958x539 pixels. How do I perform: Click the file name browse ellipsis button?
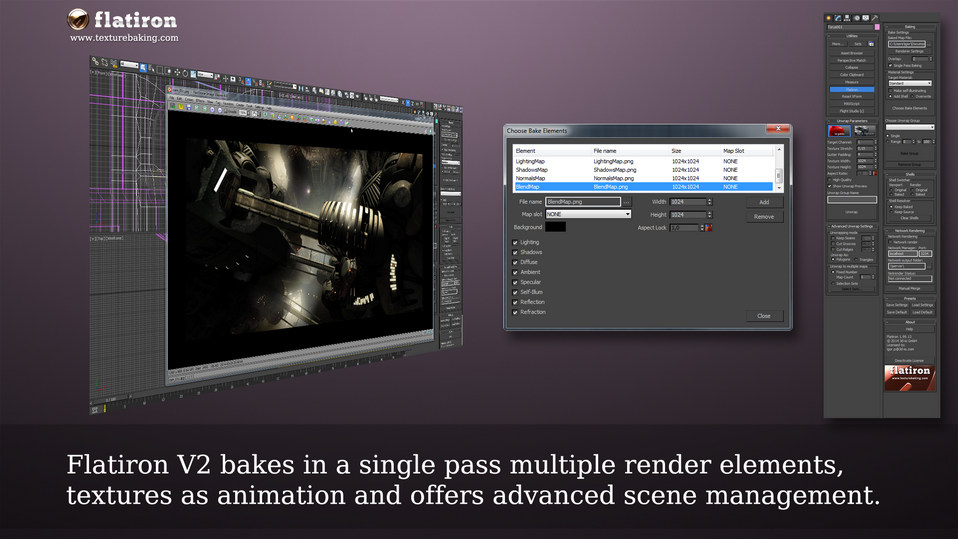[626, 202]
